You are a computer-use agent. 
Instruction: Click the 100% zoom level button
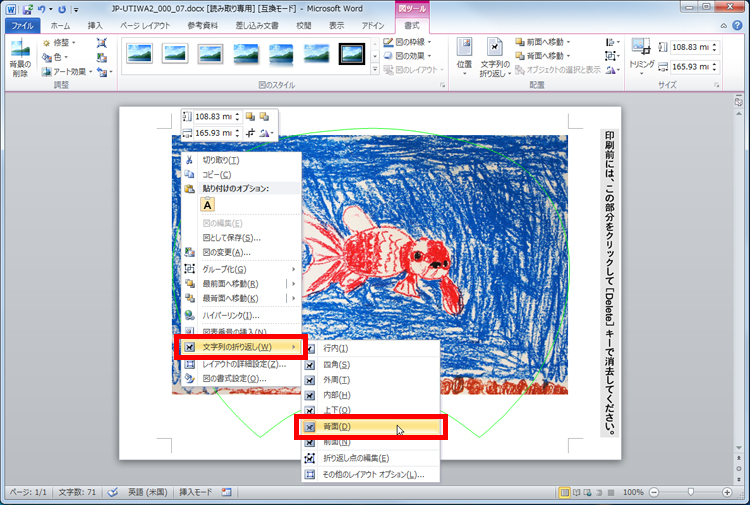point(633,492)
